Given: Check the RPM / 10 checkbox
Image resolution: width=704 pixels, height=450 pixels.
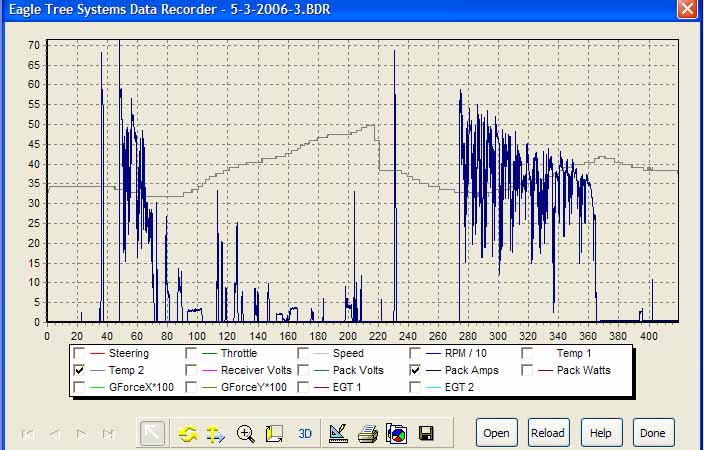Looking at the screenshot, I should 417,353.
